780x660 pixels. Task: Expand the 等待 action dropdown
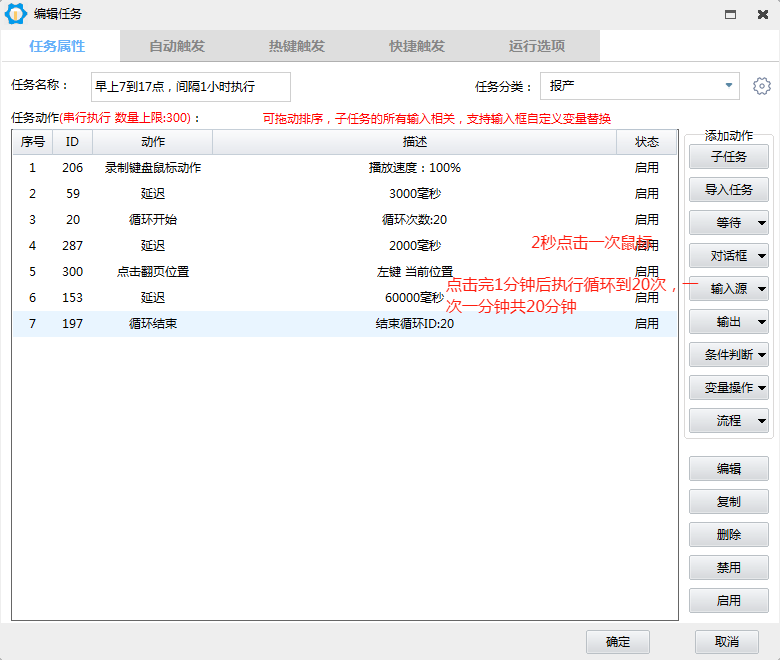(728, 222)
